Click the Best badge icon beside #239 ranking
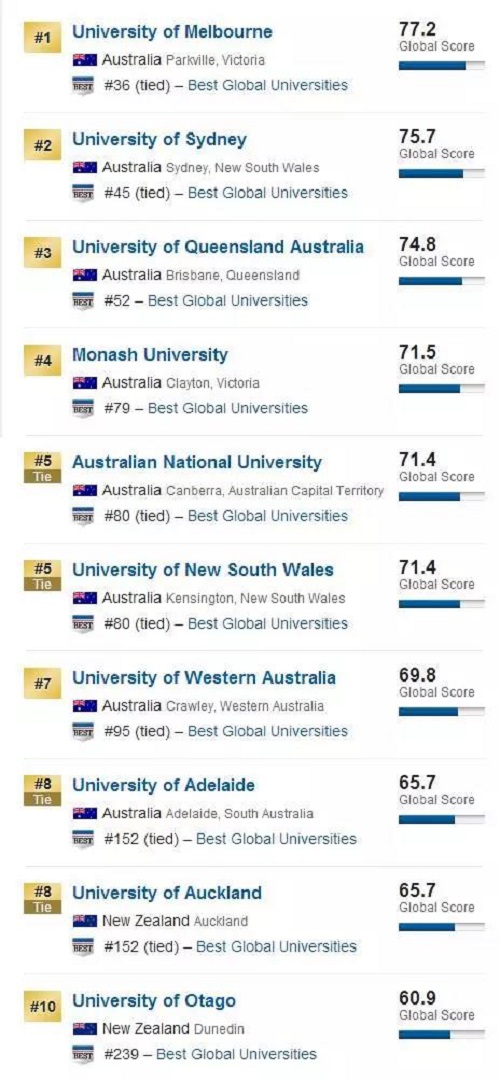 (x=82, y=1054)
